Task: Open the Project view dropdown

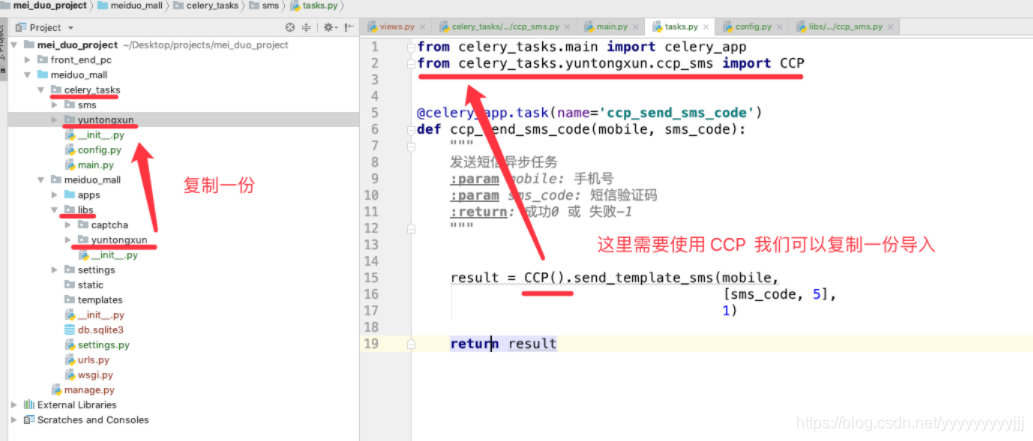Action: pos(70,28)
